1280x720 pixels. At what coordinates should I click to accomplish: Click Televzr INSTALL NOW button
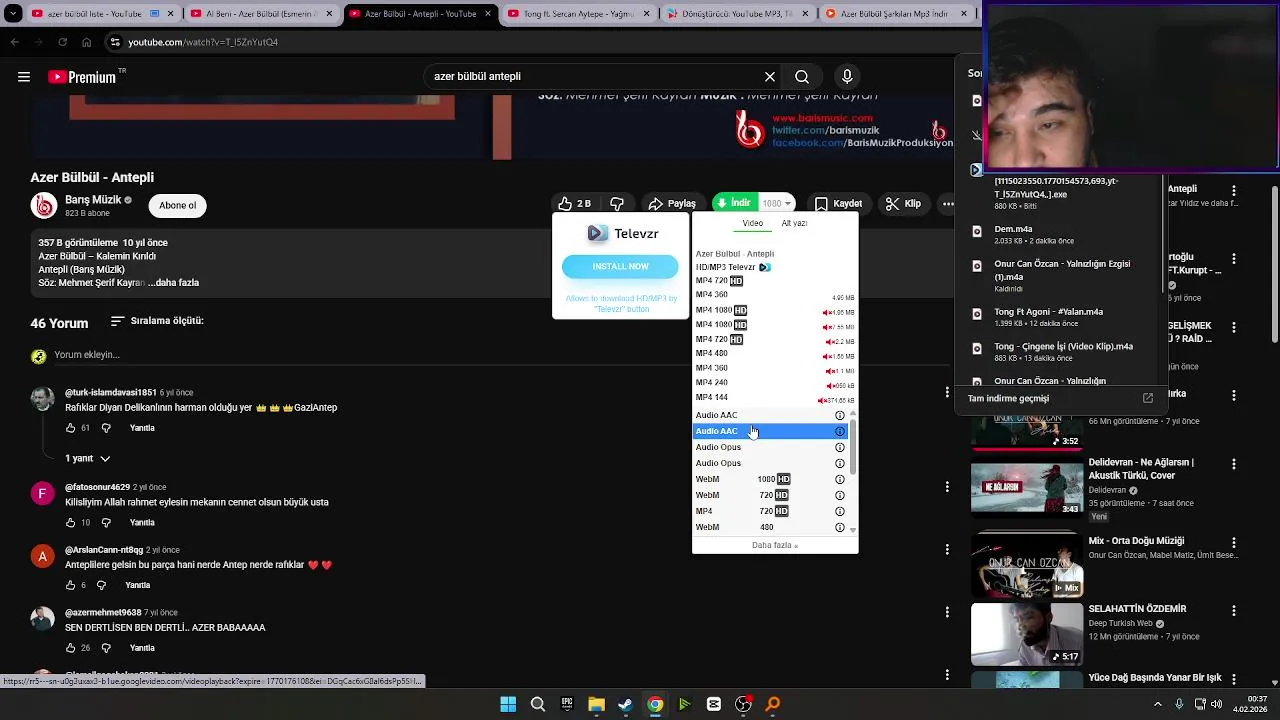[620, 266]
